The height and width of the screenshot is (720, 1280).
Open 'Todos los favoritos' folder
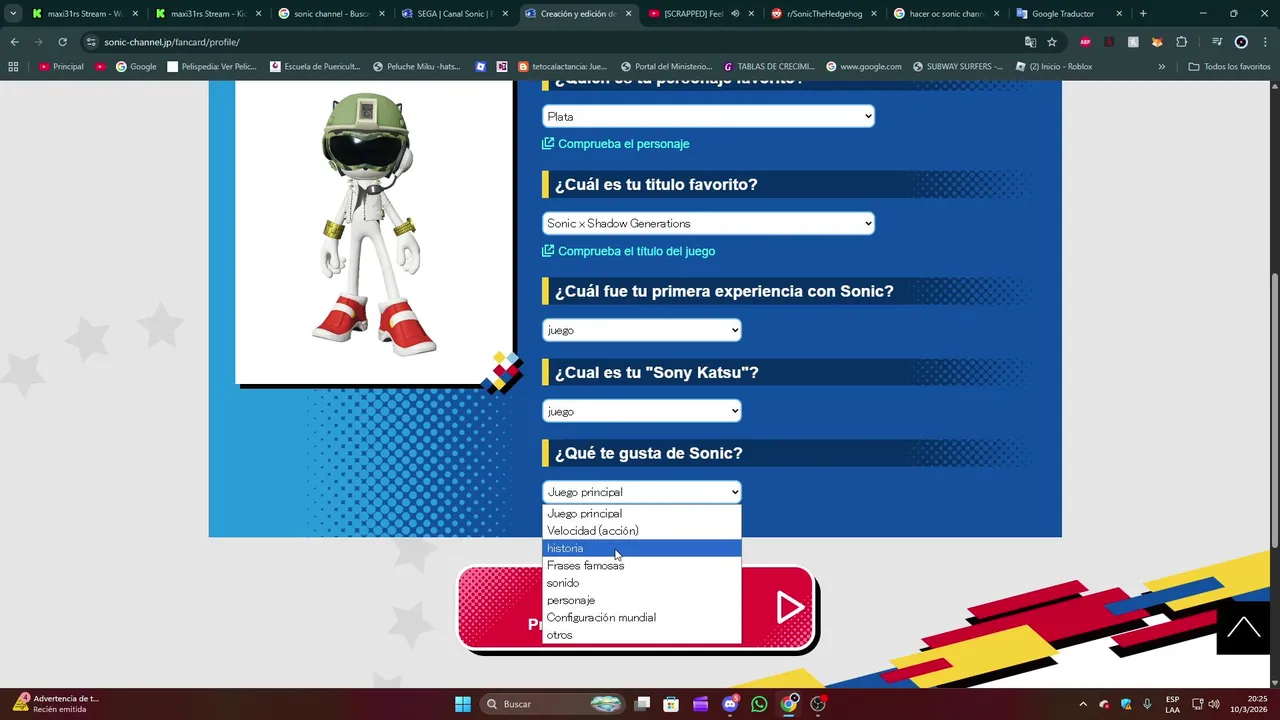coord(1229,67)
